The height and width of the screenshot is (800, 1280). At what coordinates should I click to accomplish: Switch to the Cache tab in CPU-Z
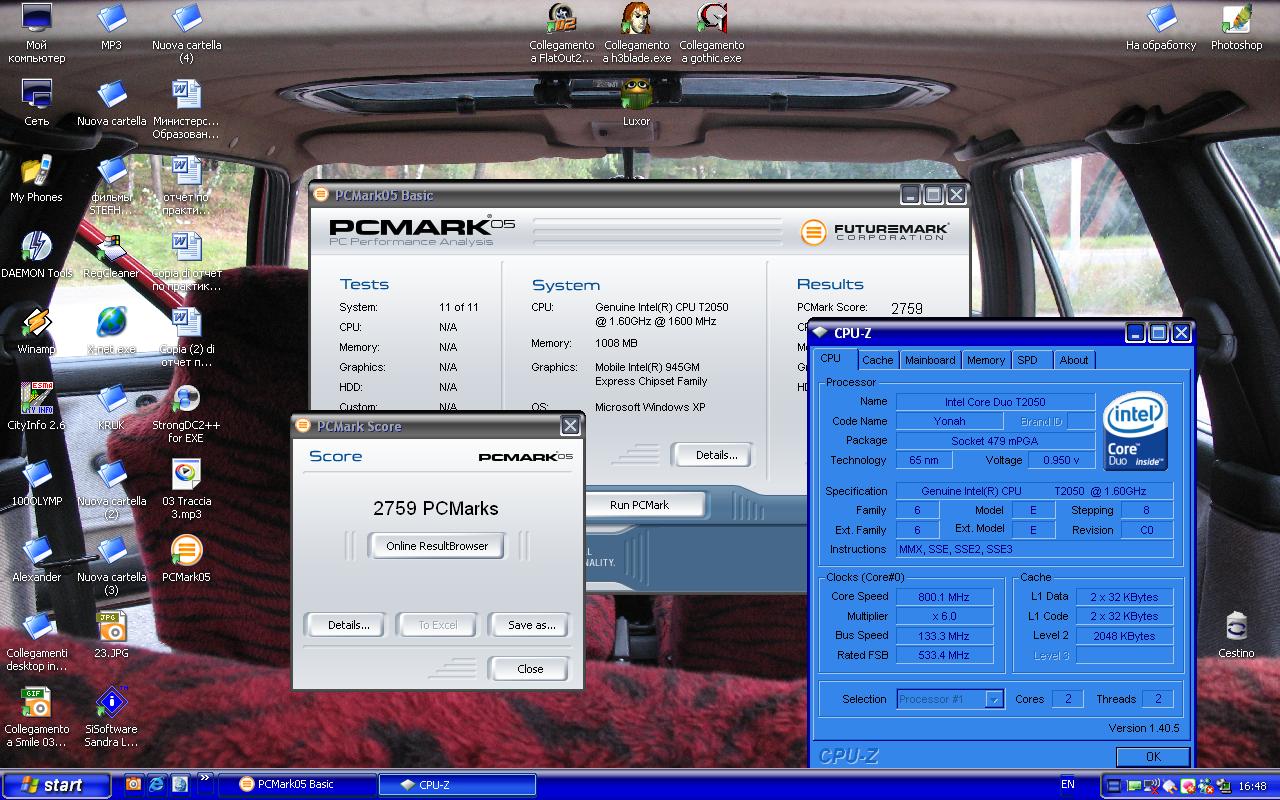pyautogui.click(x=877, y=360)
